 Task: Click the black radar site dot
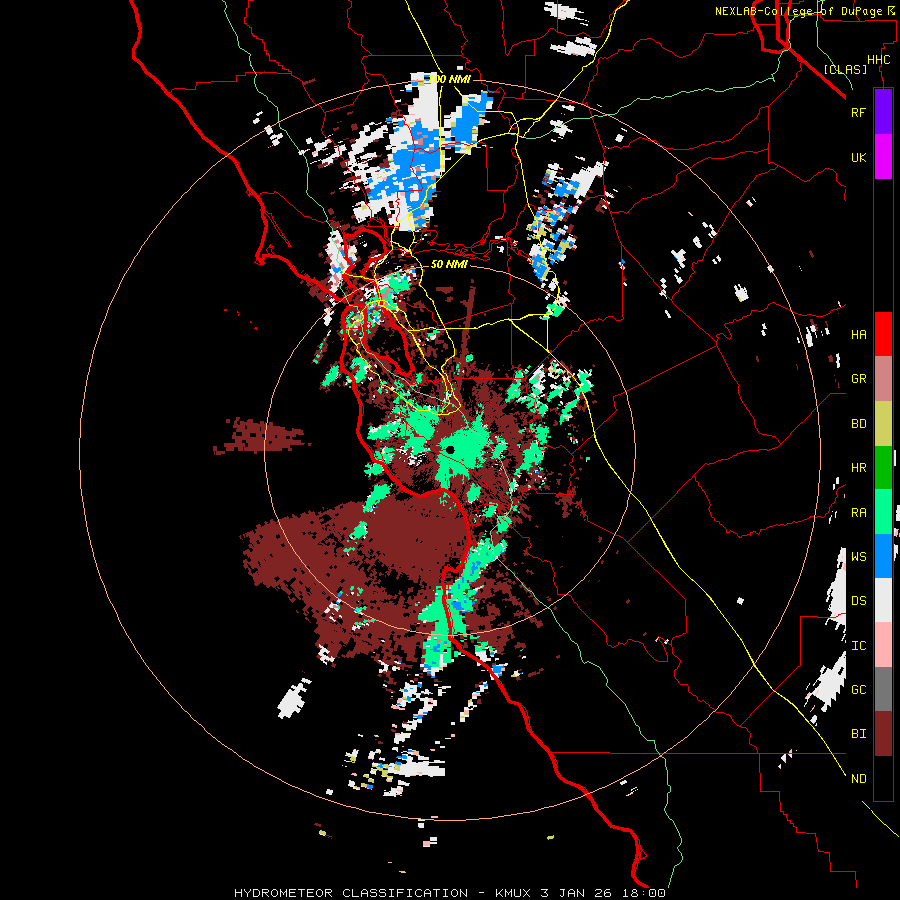click(x=450, y=450)
